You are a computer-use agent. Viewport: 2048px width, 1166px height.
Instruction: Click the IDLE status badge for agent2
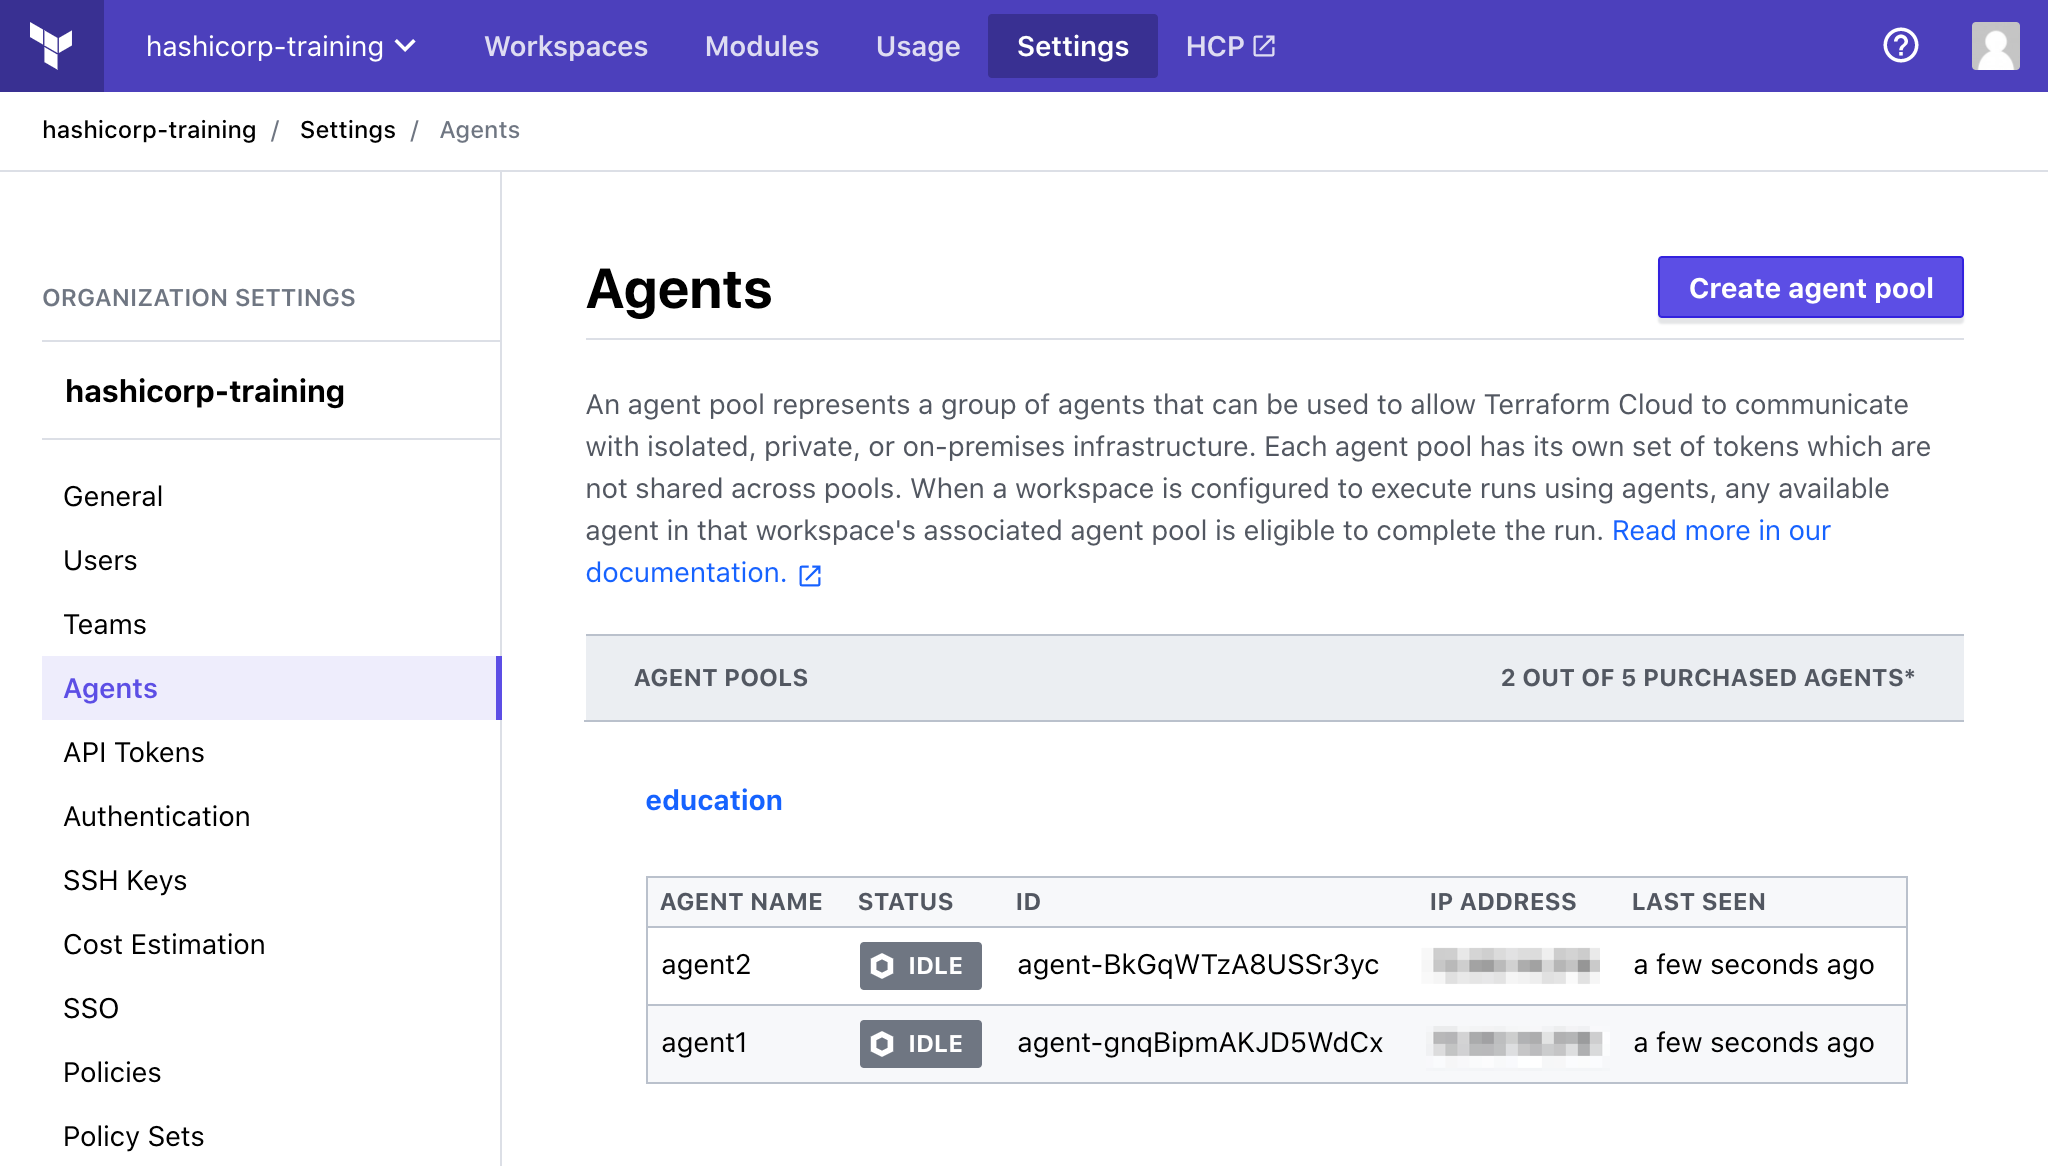tap(920, 966)
